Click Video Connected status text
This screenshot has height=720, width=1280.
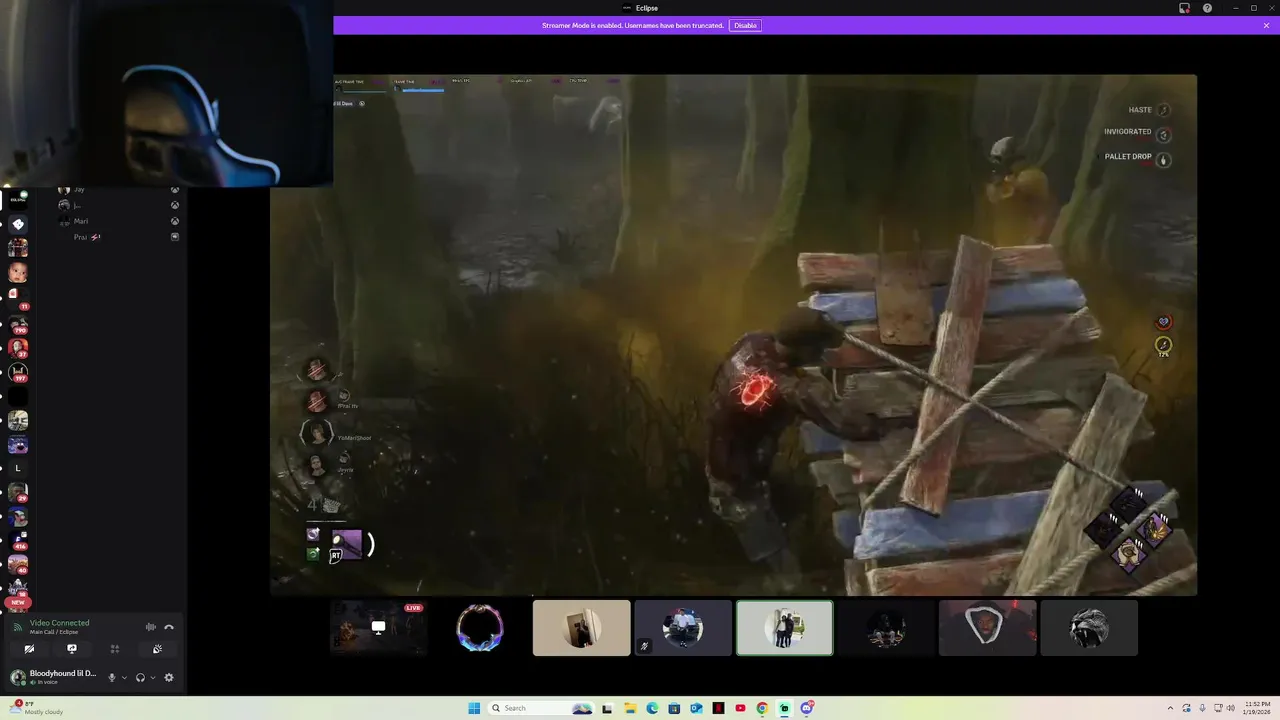pyautogui.click(x=59, y=623)
